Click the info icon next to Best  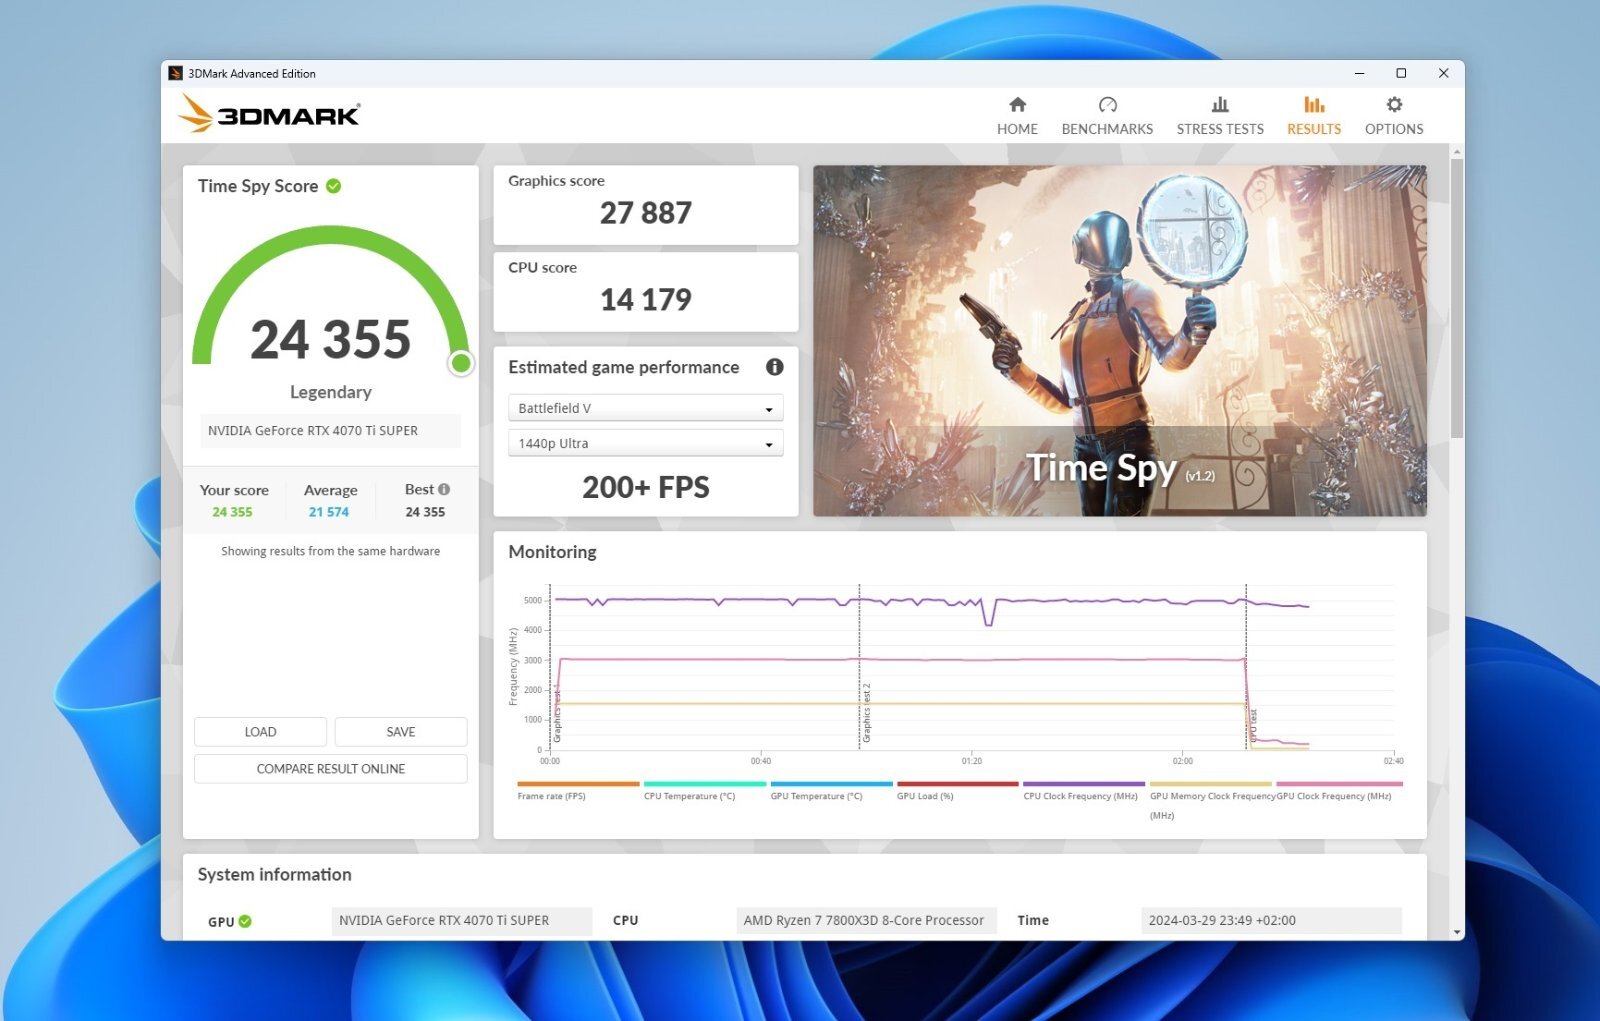(x=444, y=489)
